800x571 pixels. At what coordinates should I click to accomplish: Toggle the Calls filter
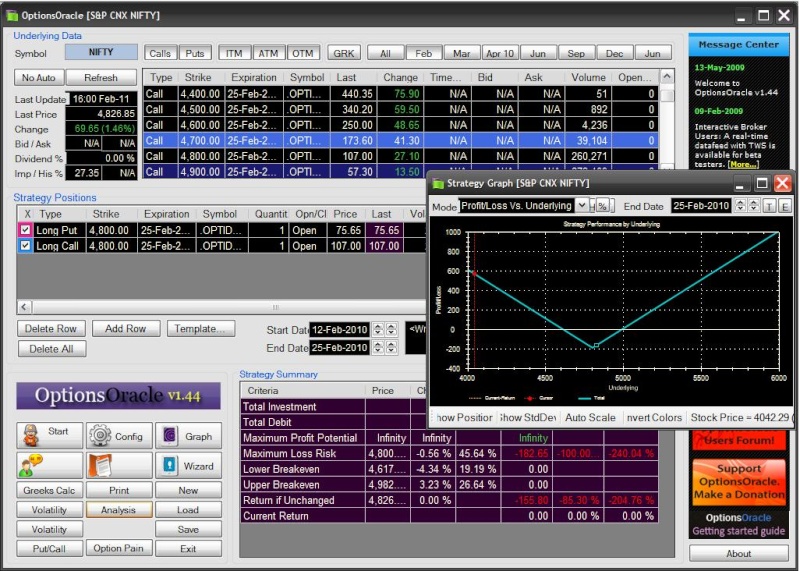click(160, 53)
